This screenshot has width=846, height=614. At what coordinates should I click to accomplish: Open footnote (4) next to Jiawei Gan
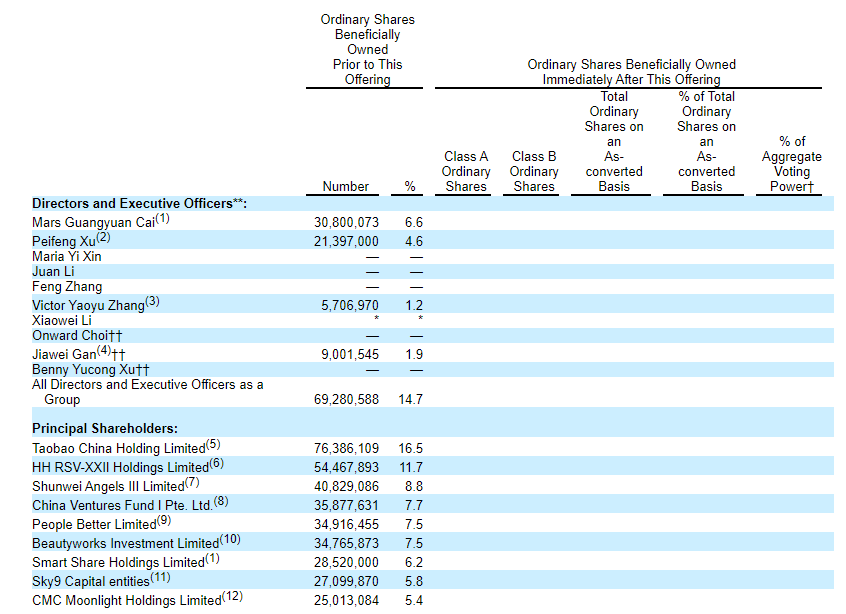104,351
